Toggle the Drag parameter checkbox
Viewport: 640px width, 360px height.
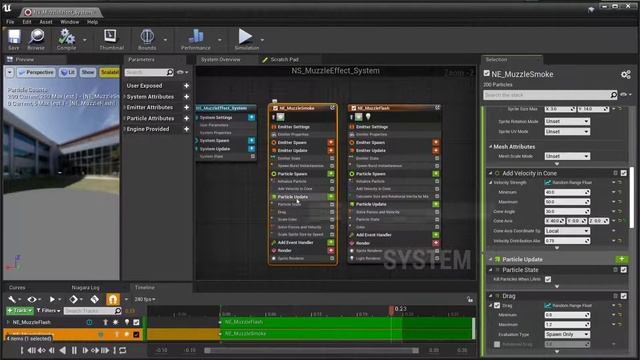point(497,305)
